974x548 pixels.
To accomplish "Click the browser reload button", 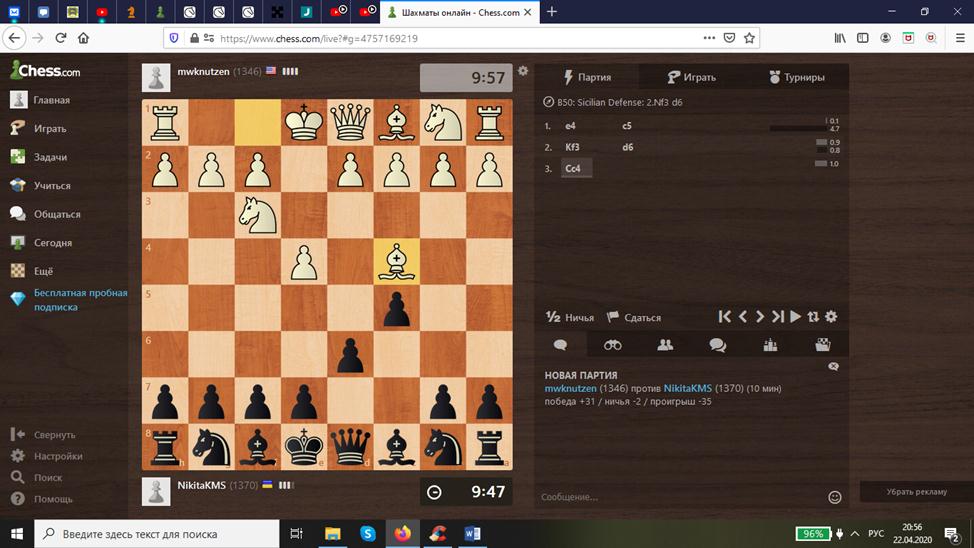I will 61,38.
